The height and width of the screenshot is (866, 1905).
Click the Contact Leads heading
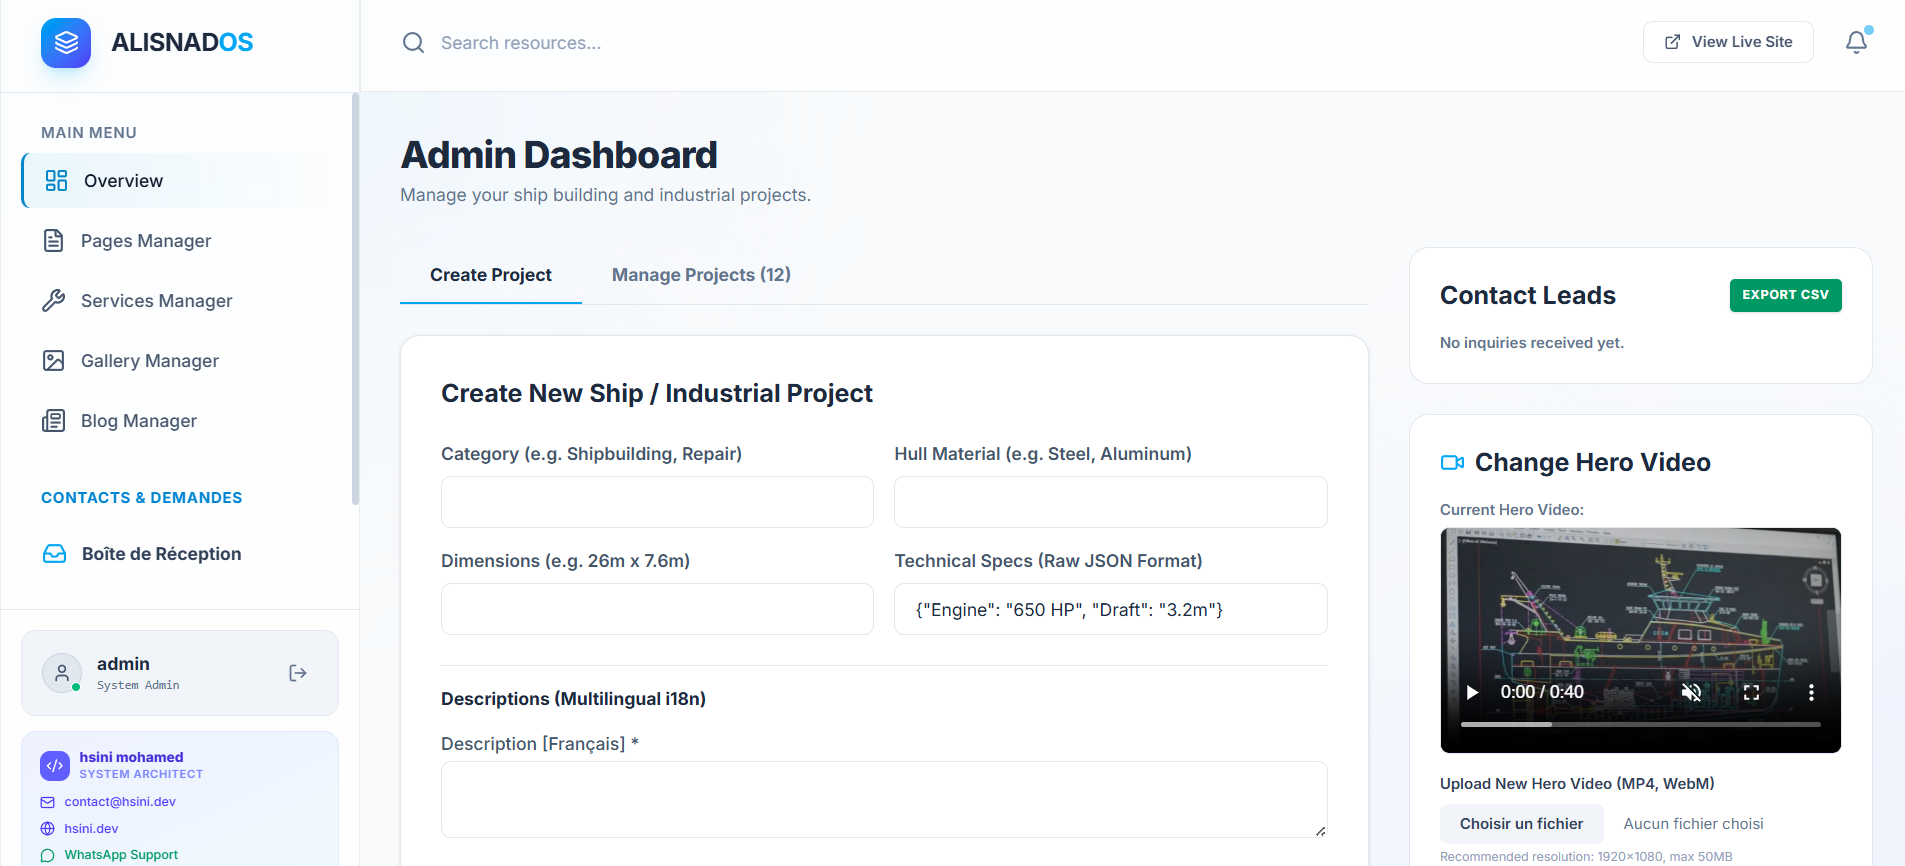pyautogui.click(x=1527, y=295)
